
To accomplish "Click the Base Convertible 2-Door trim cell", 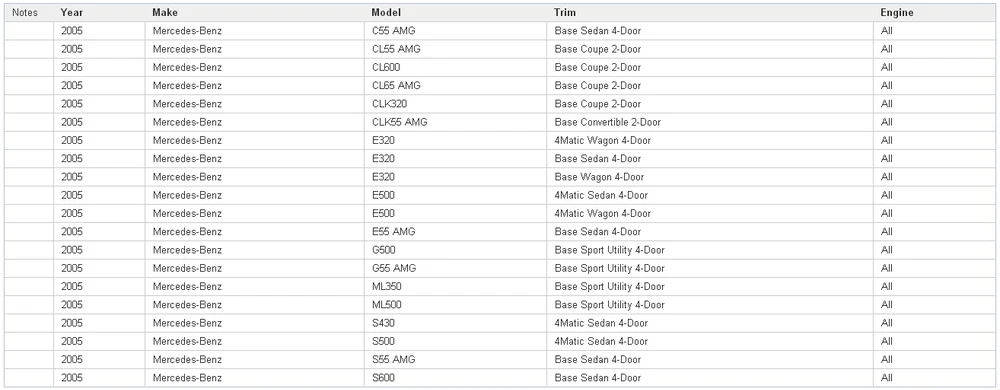I will pyautogui.click(x=710, y=122).
